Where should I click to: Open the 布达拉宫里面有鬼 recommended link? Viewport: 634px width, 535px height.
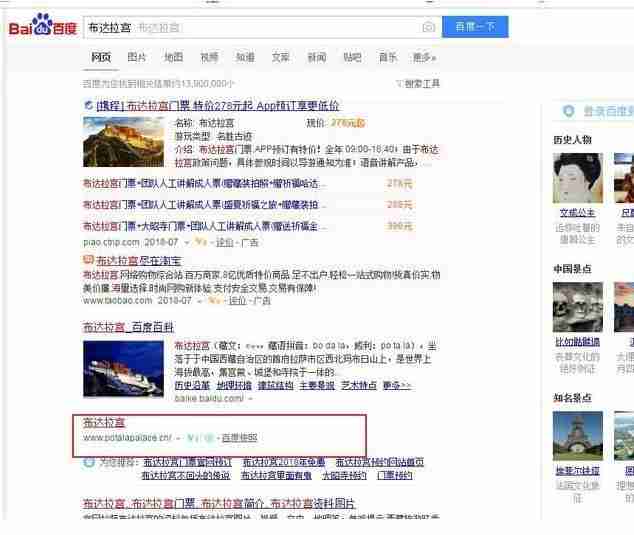pyautogui.click(x=276, y=476)
